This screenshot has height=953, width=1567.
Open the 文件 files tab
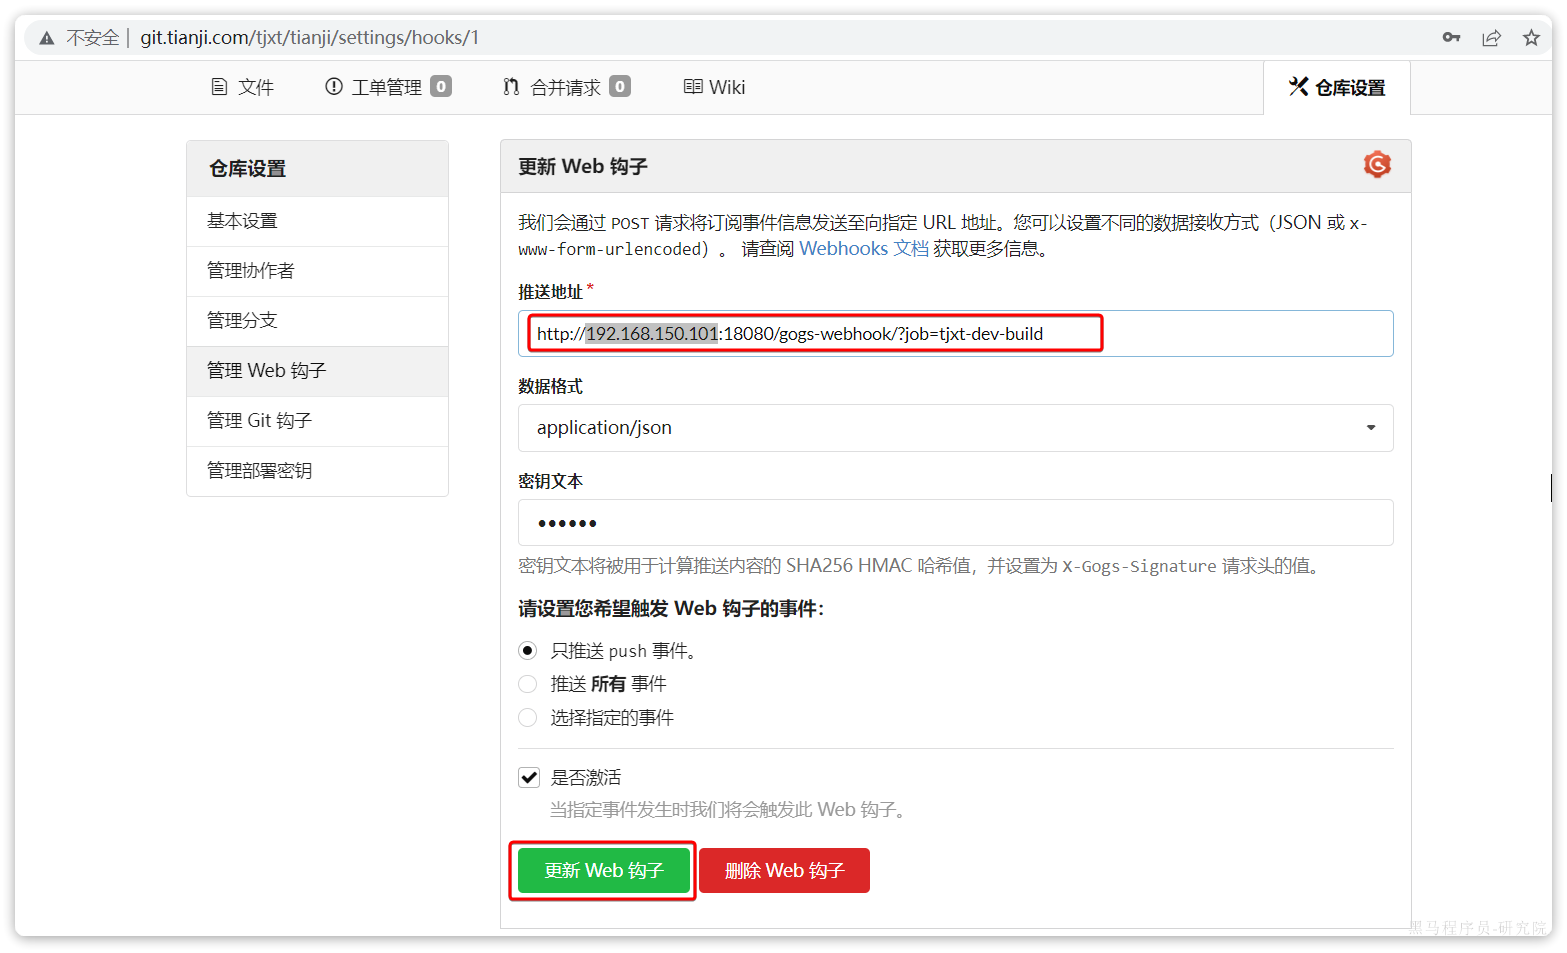(242, 87)
